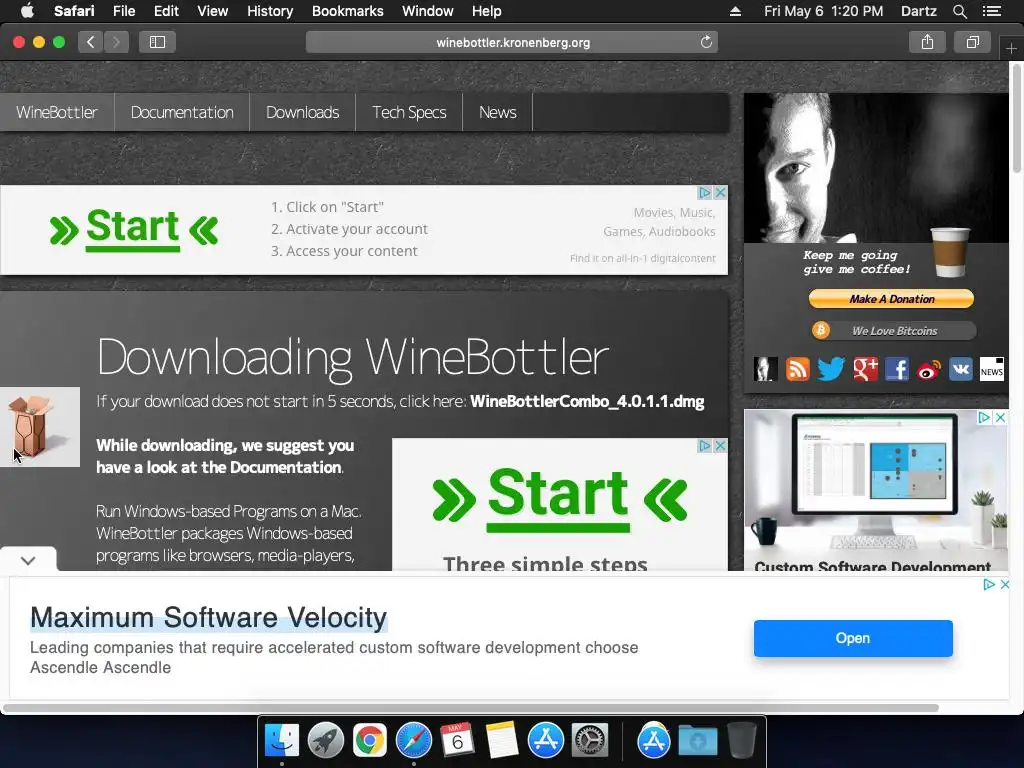Screen dimensions: 1024x768
Task: Go forward with Safari's forward arrow
Action: (x=116, y=42)
